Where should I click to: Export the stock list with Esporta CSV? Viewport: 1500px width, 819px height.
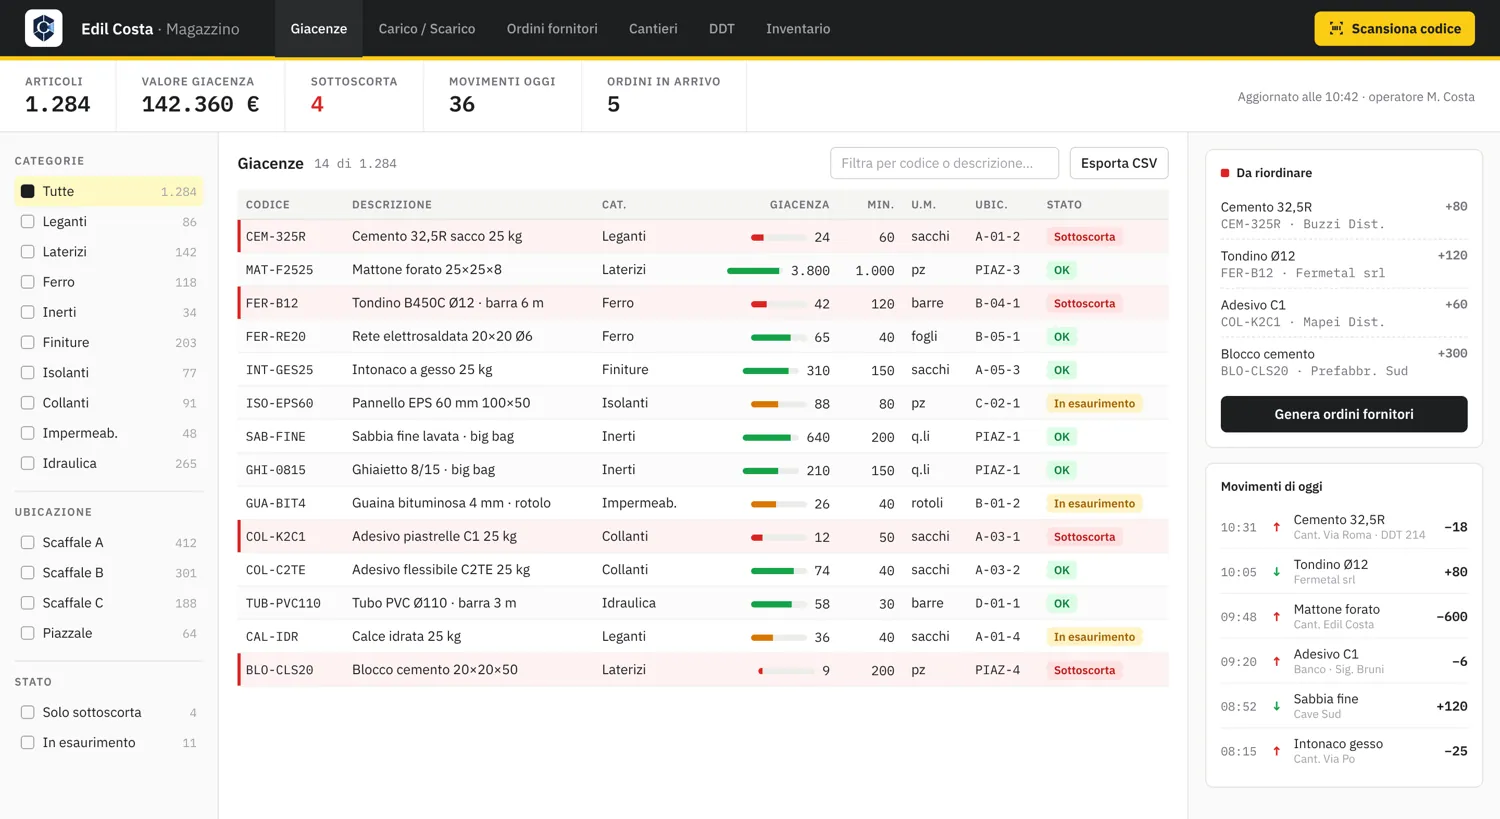1119,163
